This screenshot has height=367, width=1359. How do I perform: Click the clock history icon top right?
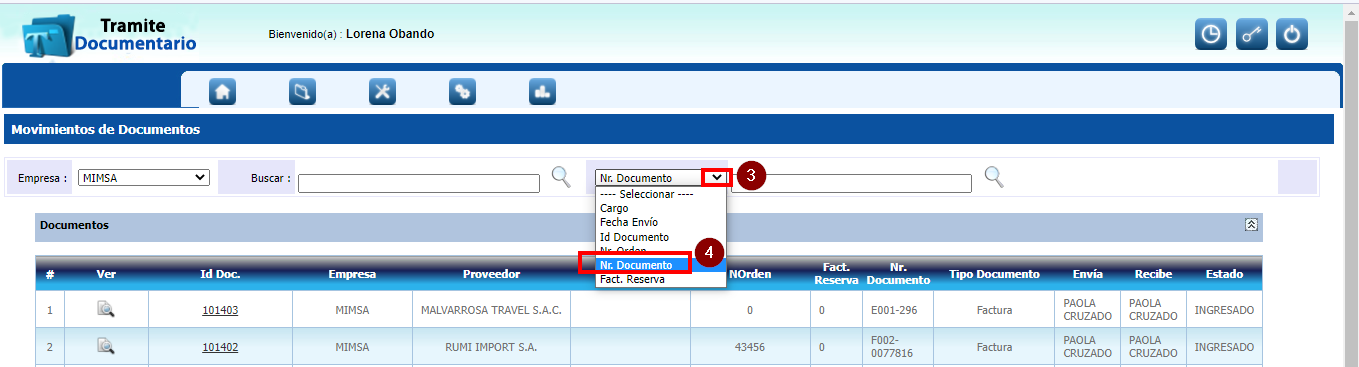pos(1211,34)
